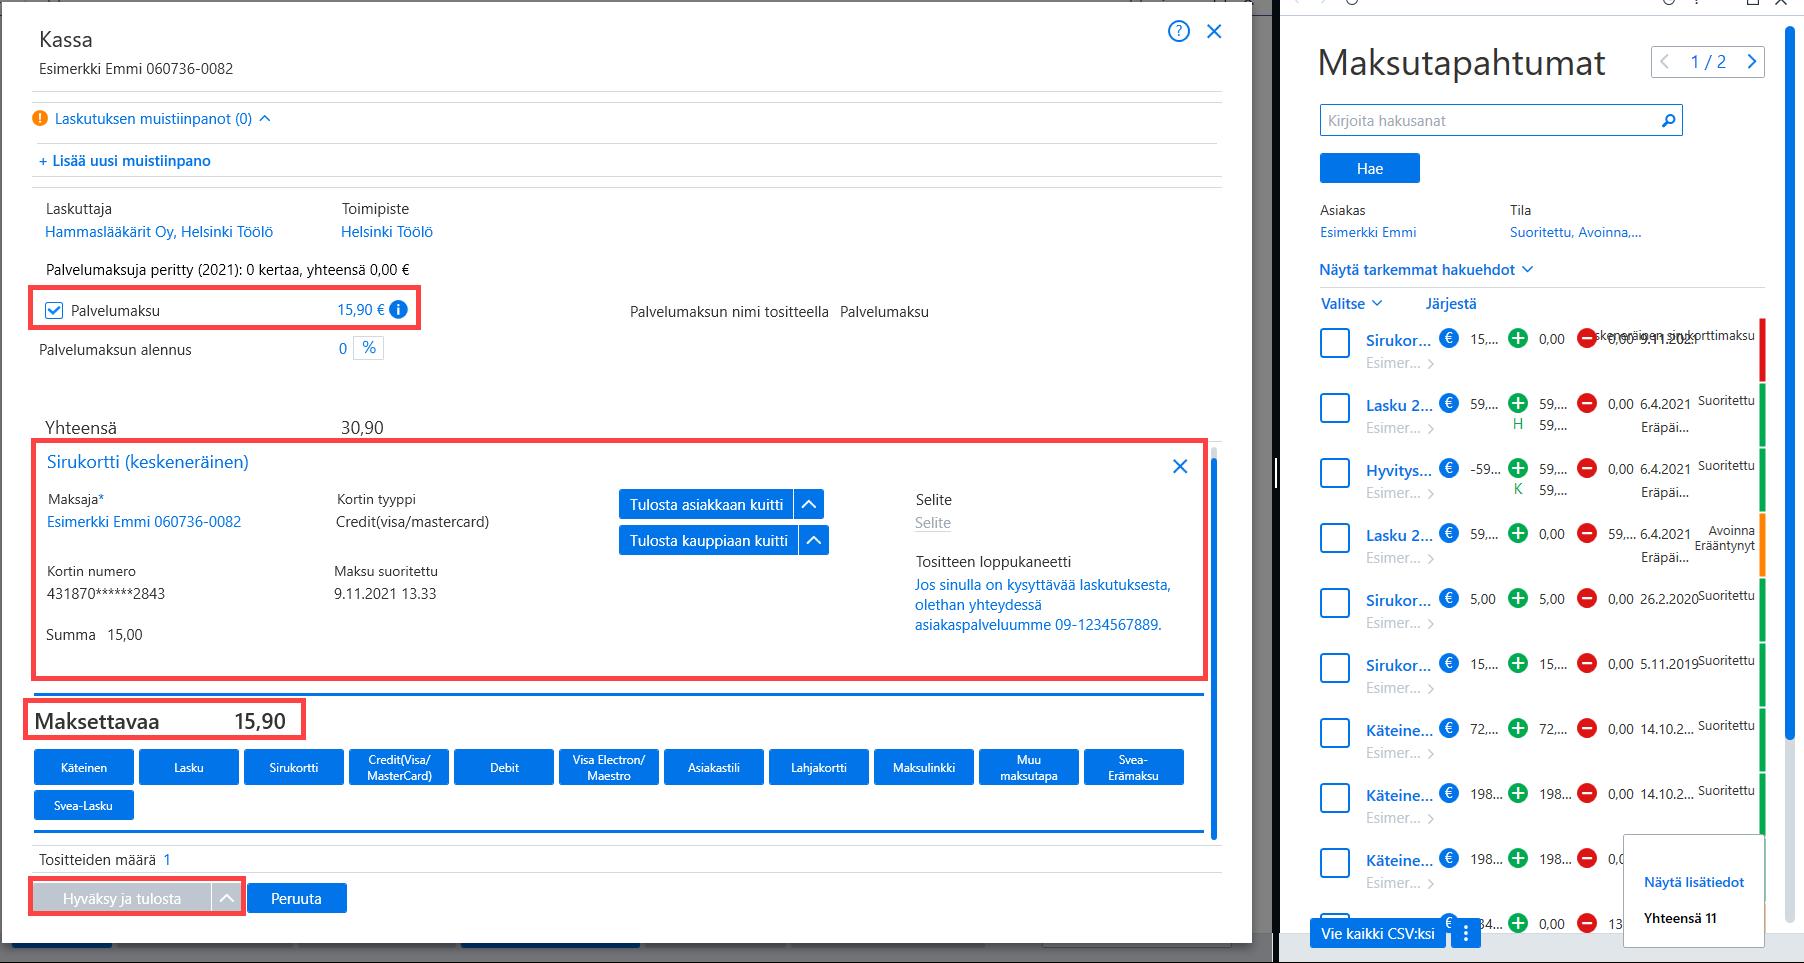Toggle the percent unit for alennus
The height and width of the screenshot is (963, 1804).
369,348
